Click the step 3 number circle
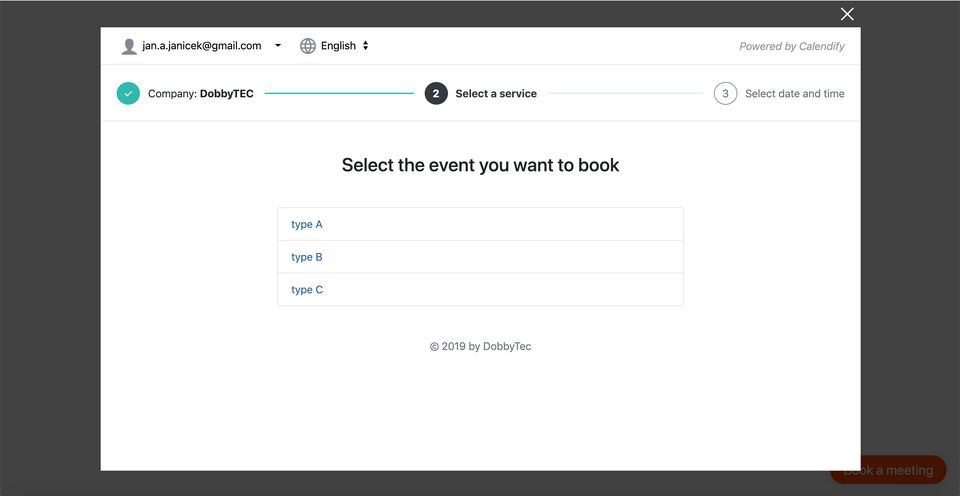The width and height of the screenshot is (960, 496). pyautogui.click(x=725, y=93)
